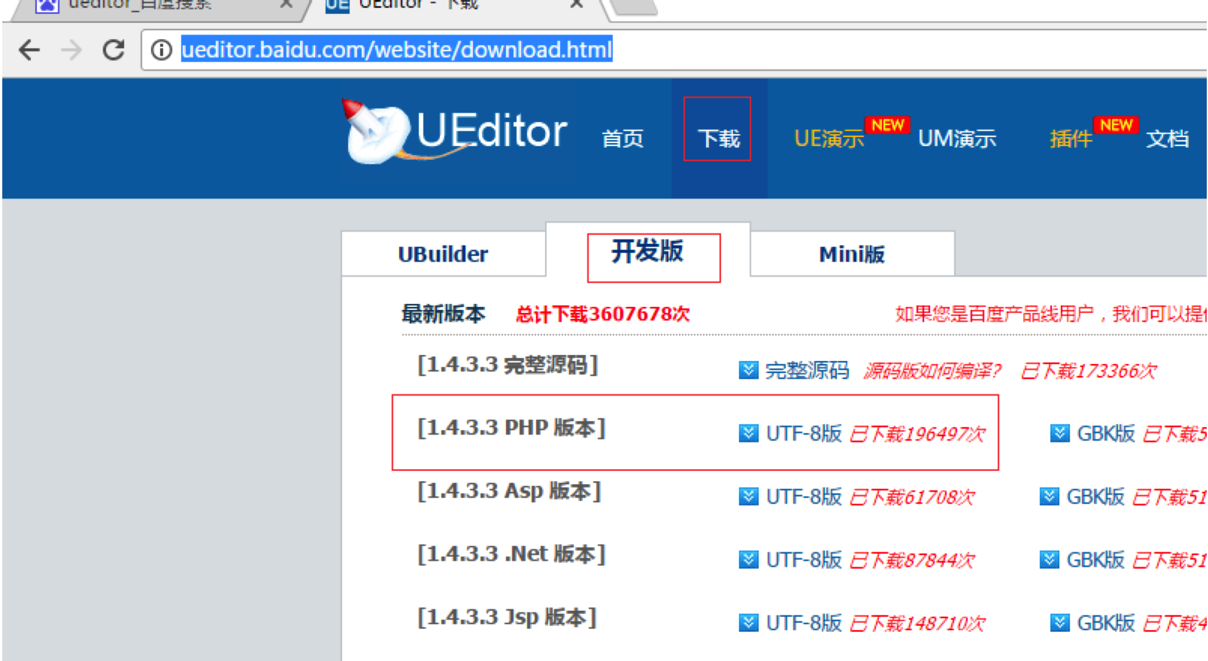The width and height of the screenshot is (1208, 661).
Task: Click download icon for Jsp GBK版
Action: (x=1060, y=623)
